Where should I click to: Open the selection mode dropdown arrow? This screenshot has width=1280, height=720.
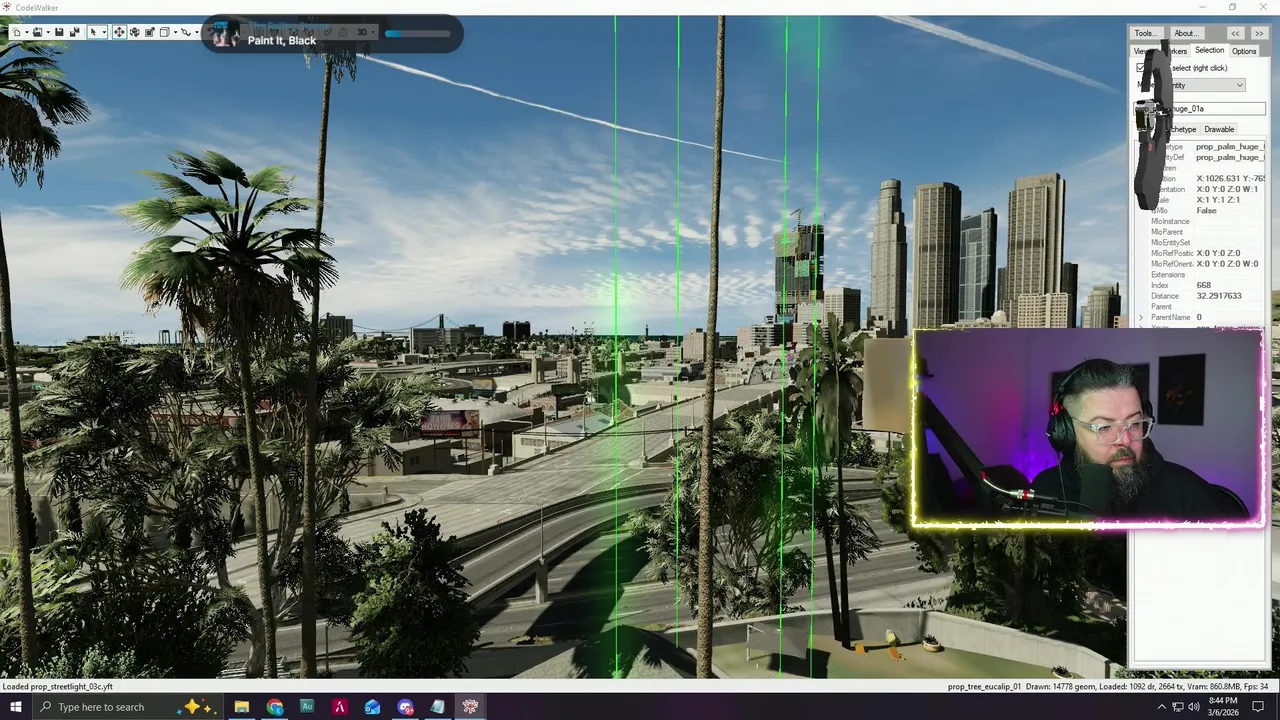104,32
